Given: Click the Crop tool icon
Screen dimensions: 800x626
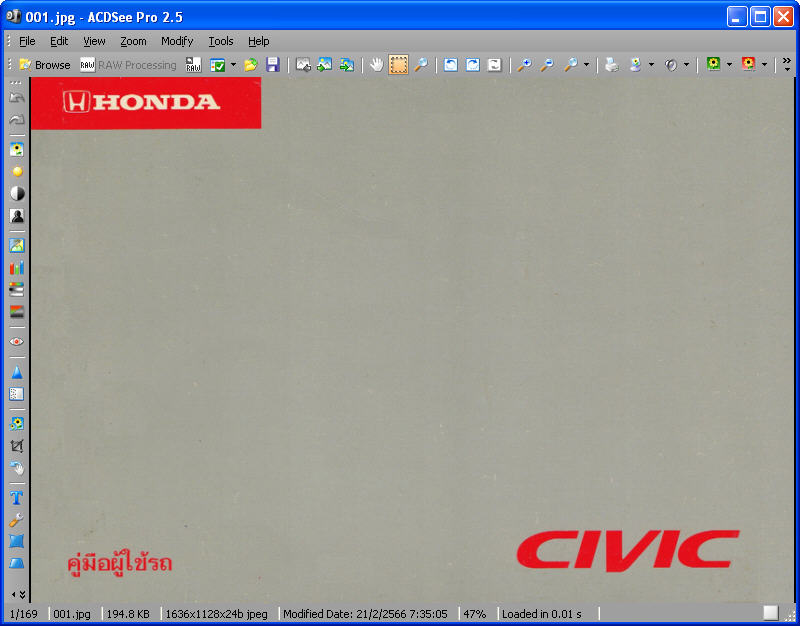Looking at the screenshot, I should coord(17,446).
